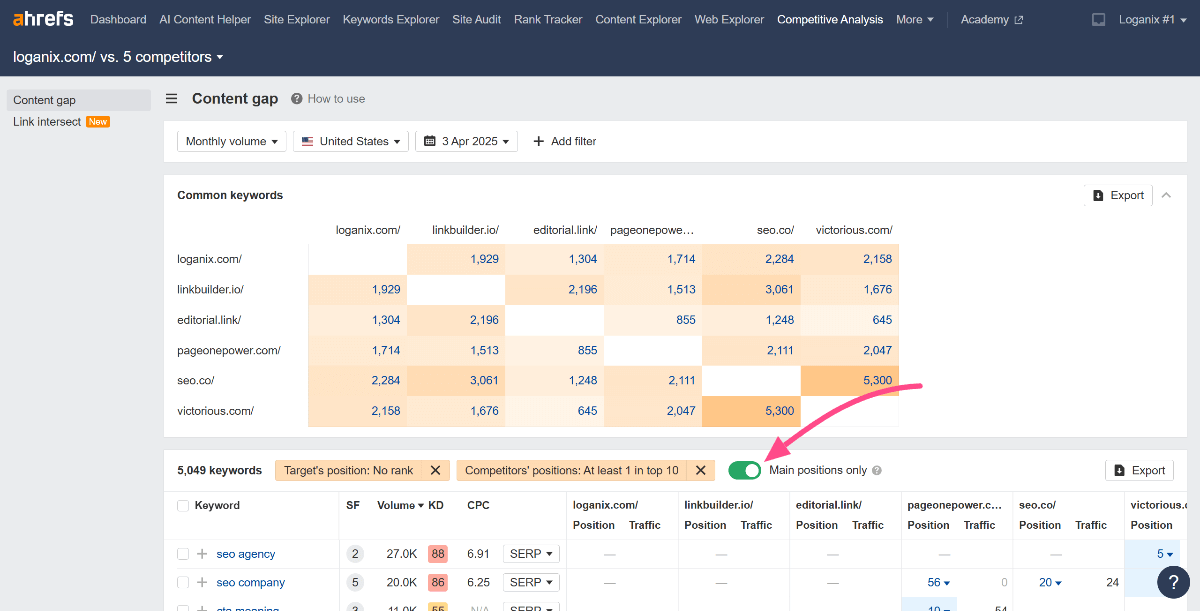Expand position 20 dropdown for seo.co
1200x611 pixels.
click(1050, 582)
